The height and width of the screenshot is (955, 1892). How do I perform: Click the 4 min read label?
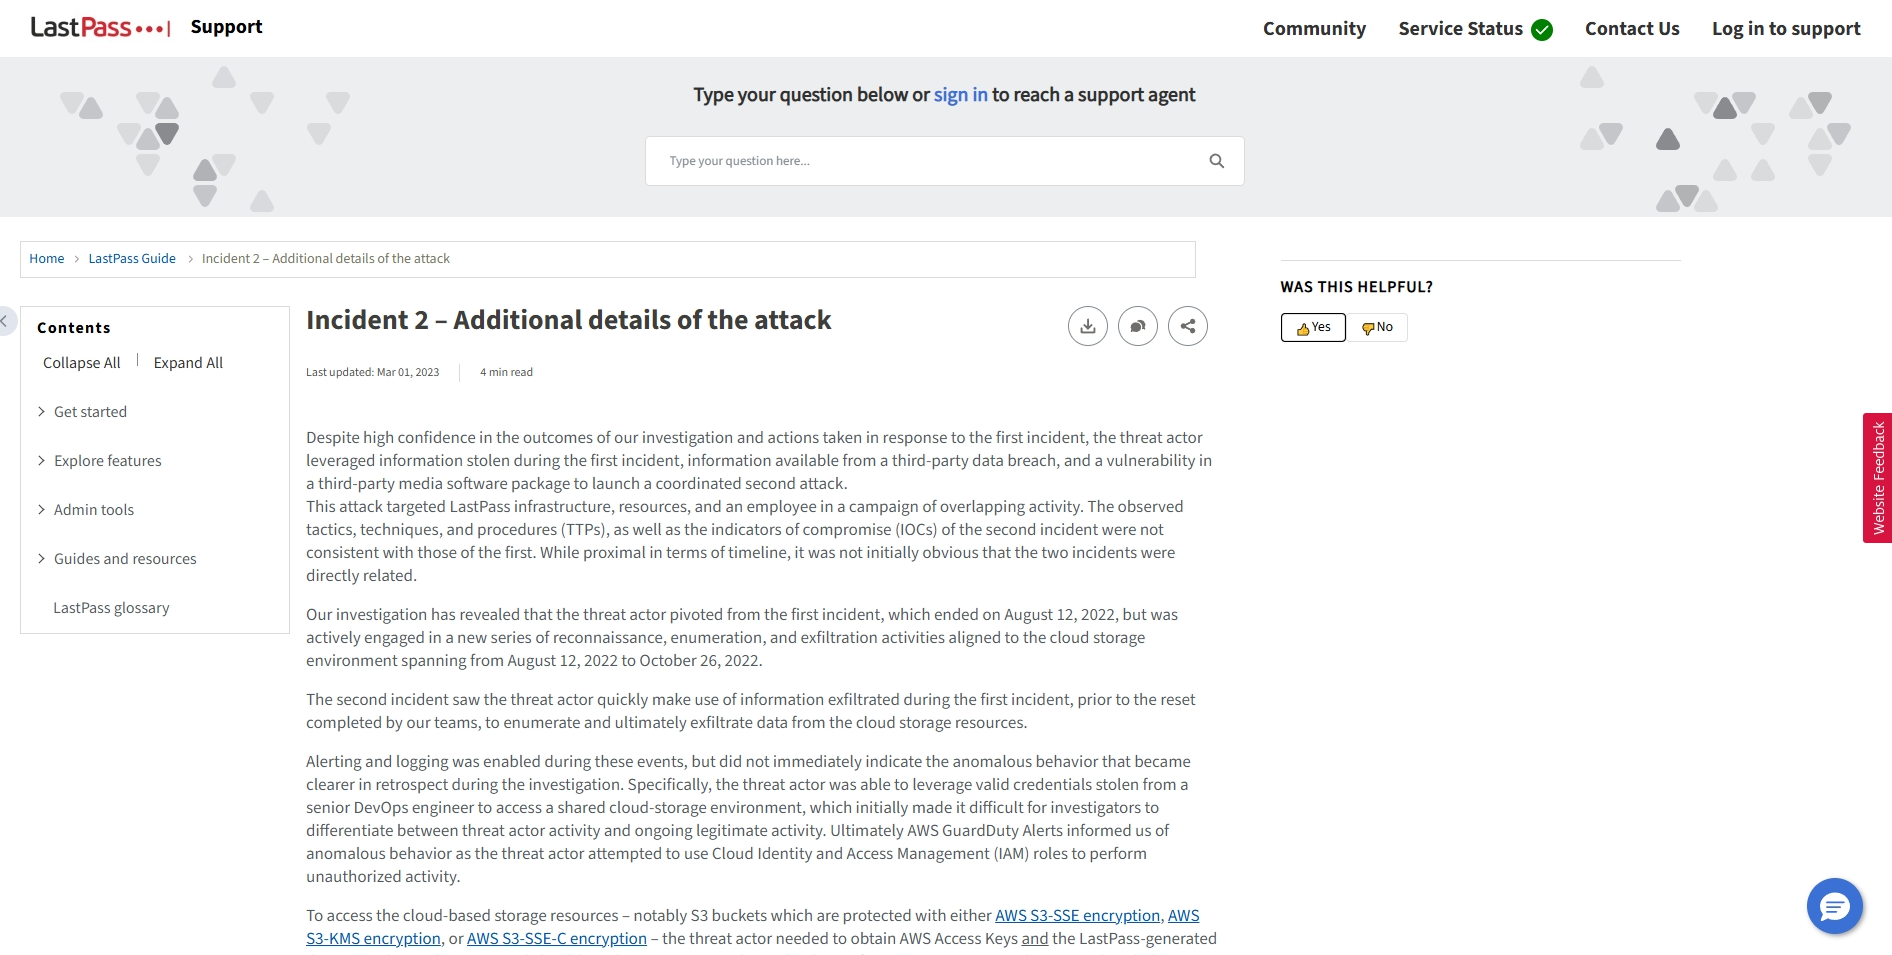[x=506, y=372]
